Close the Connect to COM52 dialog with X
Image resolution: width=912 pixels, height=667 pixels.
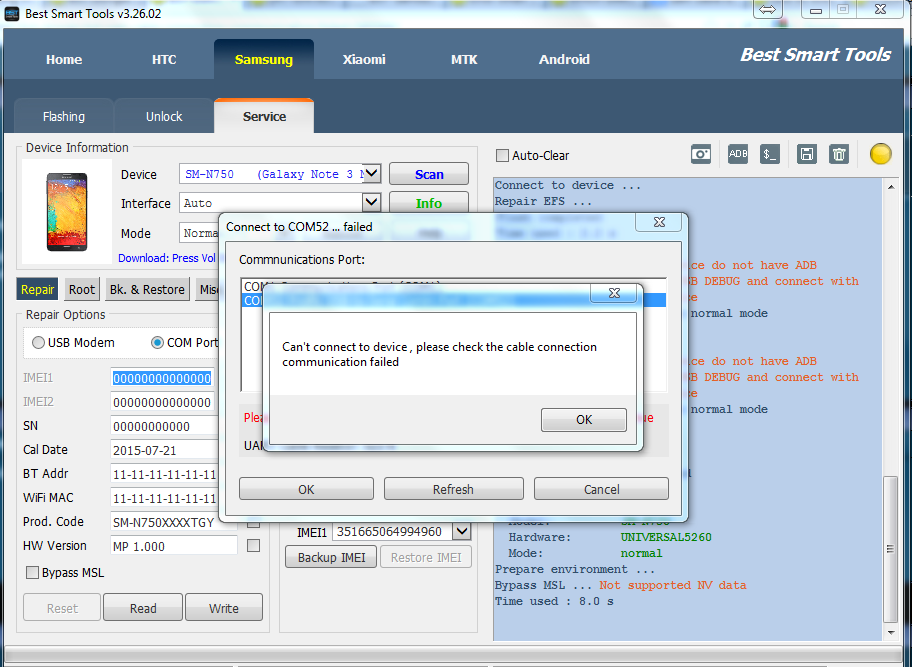point(659,222)
